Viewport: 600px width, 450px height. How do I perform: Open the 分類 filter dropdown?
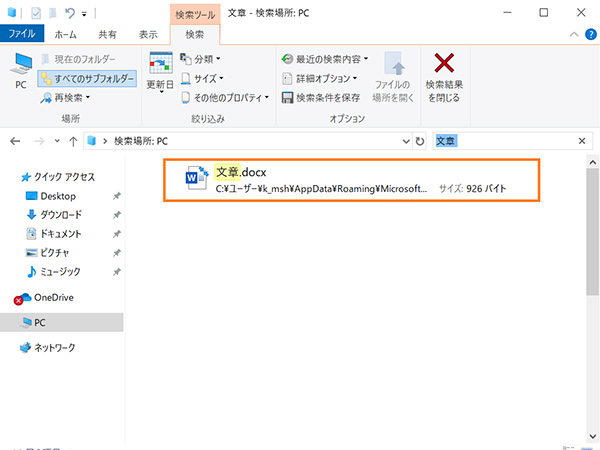pyautogui.click(x=200, y=59)
